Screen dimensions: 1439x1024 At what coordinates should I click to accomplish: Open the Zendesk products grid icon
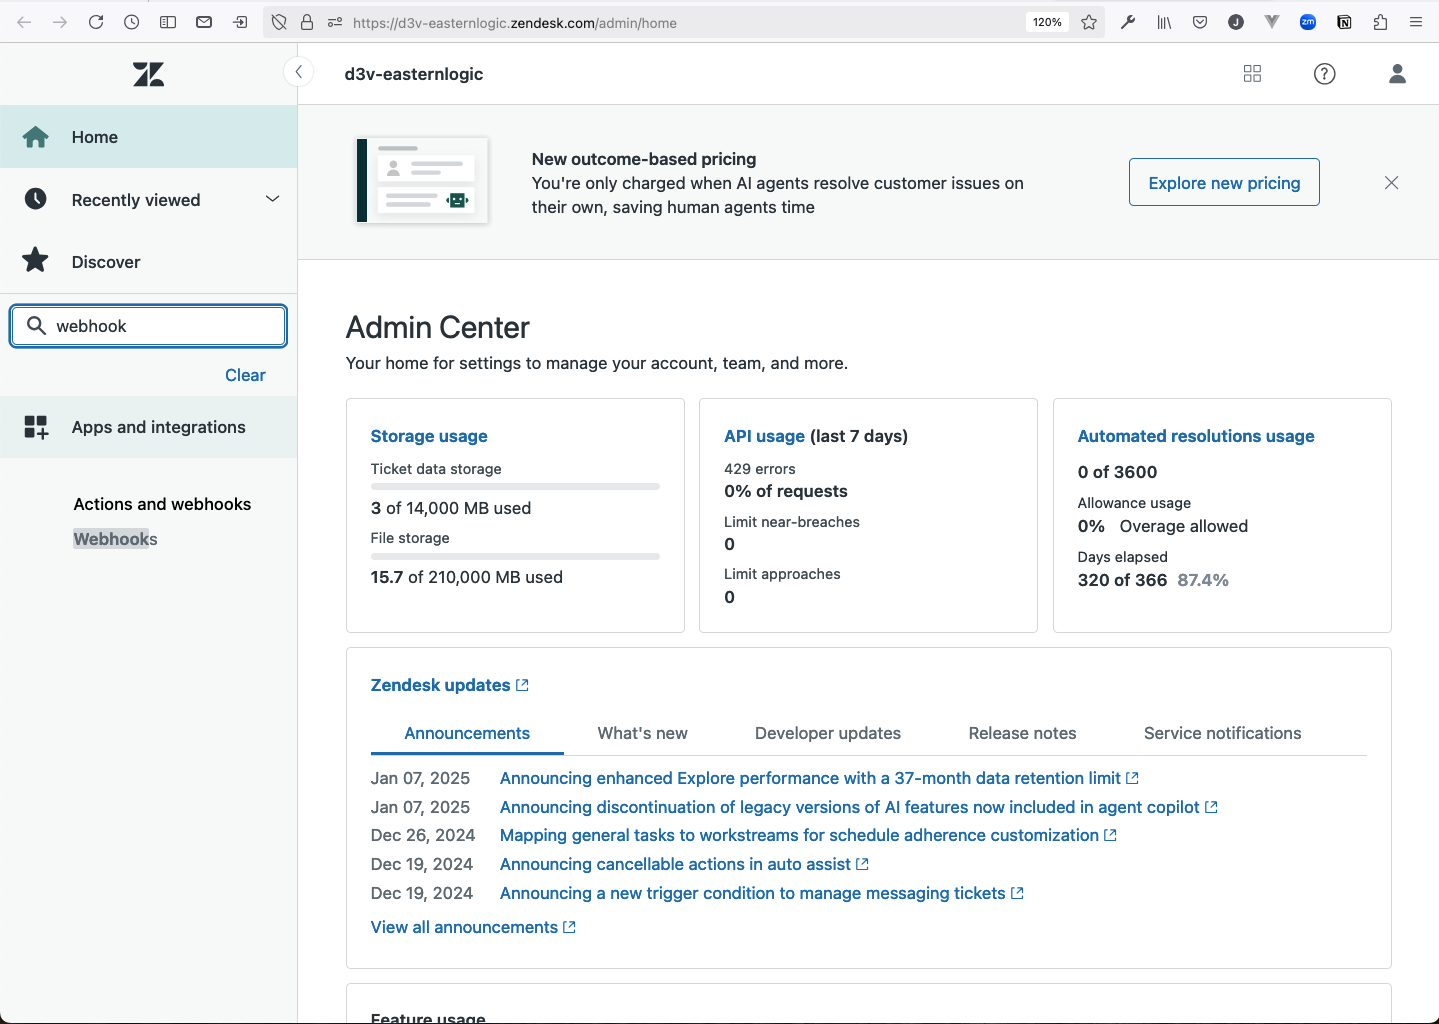pos(1252,73)
